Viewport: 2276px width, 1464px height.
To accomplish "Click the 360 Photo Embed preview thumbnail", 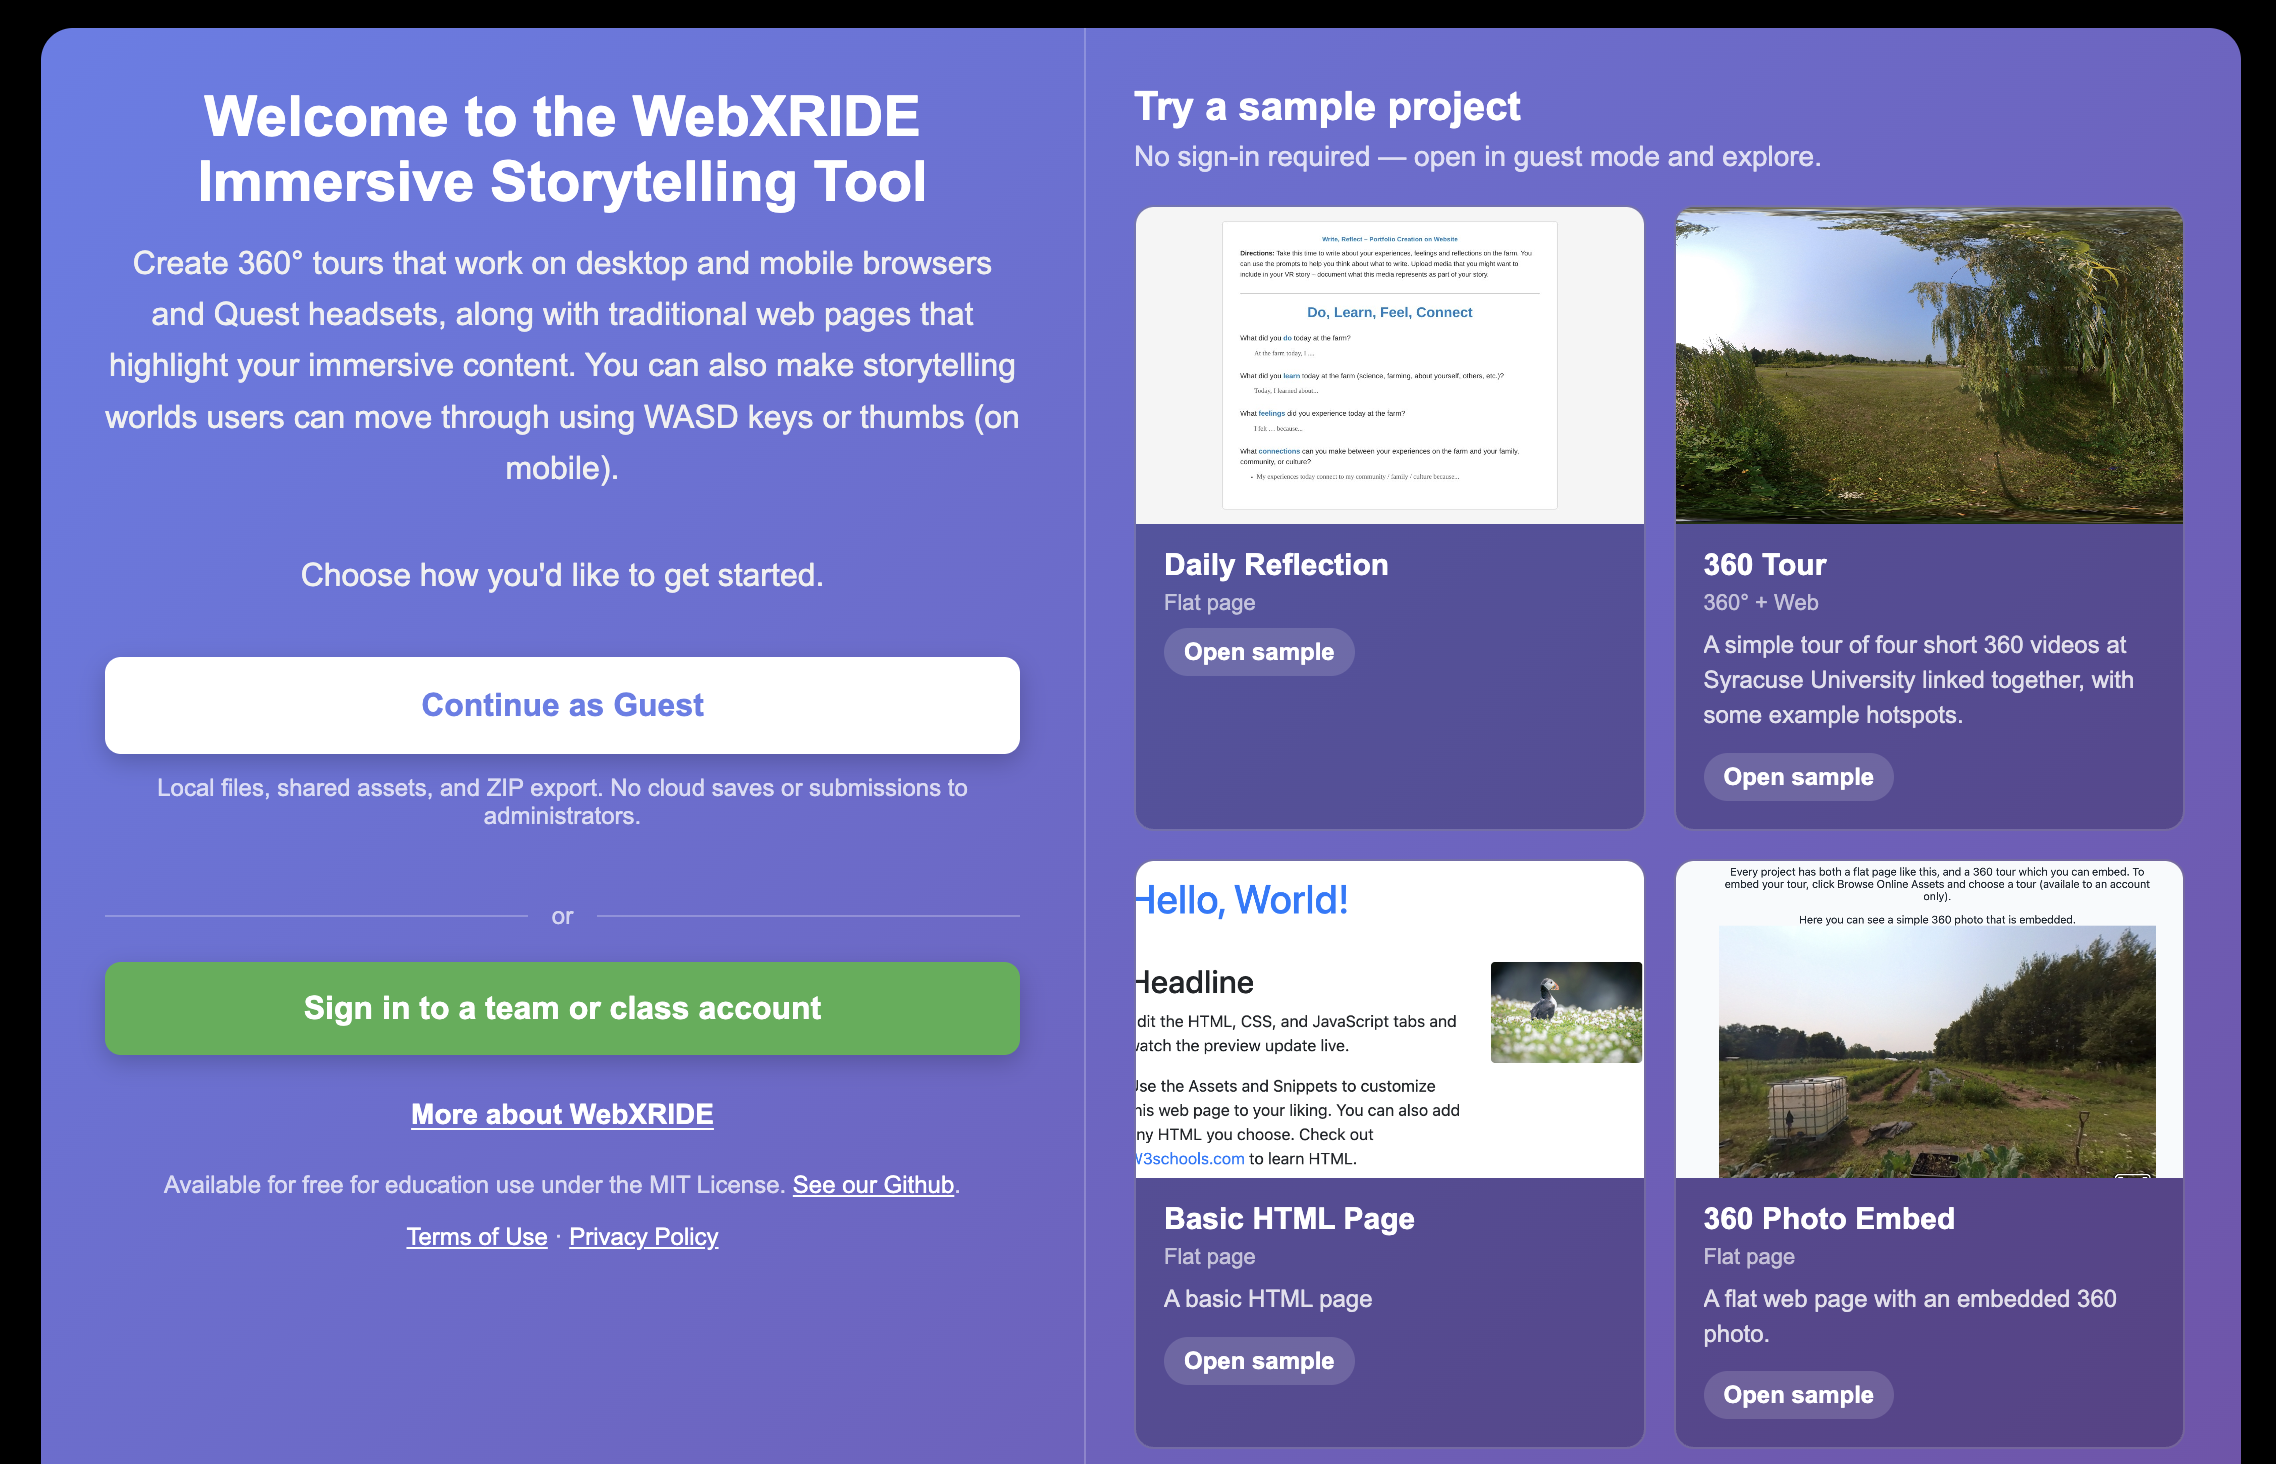I will pos(1929,1019).
